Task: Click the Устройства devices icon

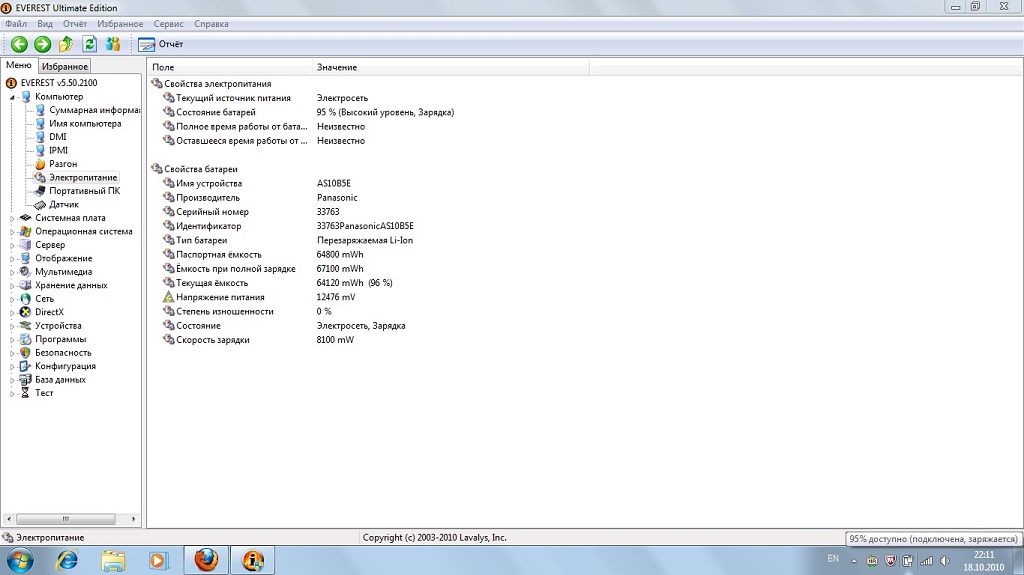Action: (x=25, y=325)
